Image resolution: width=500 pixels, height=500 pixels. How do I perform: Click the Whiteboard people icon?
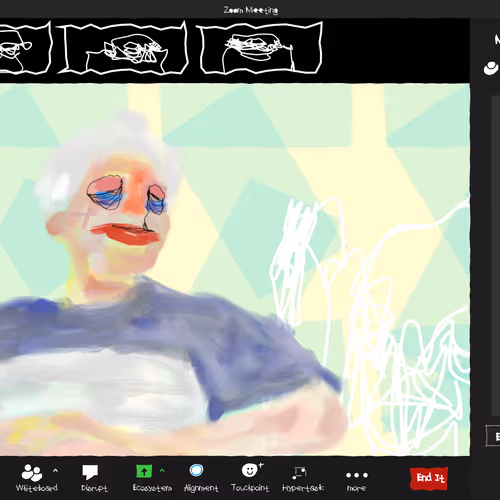pyautogui.click(x=32, y=473)
